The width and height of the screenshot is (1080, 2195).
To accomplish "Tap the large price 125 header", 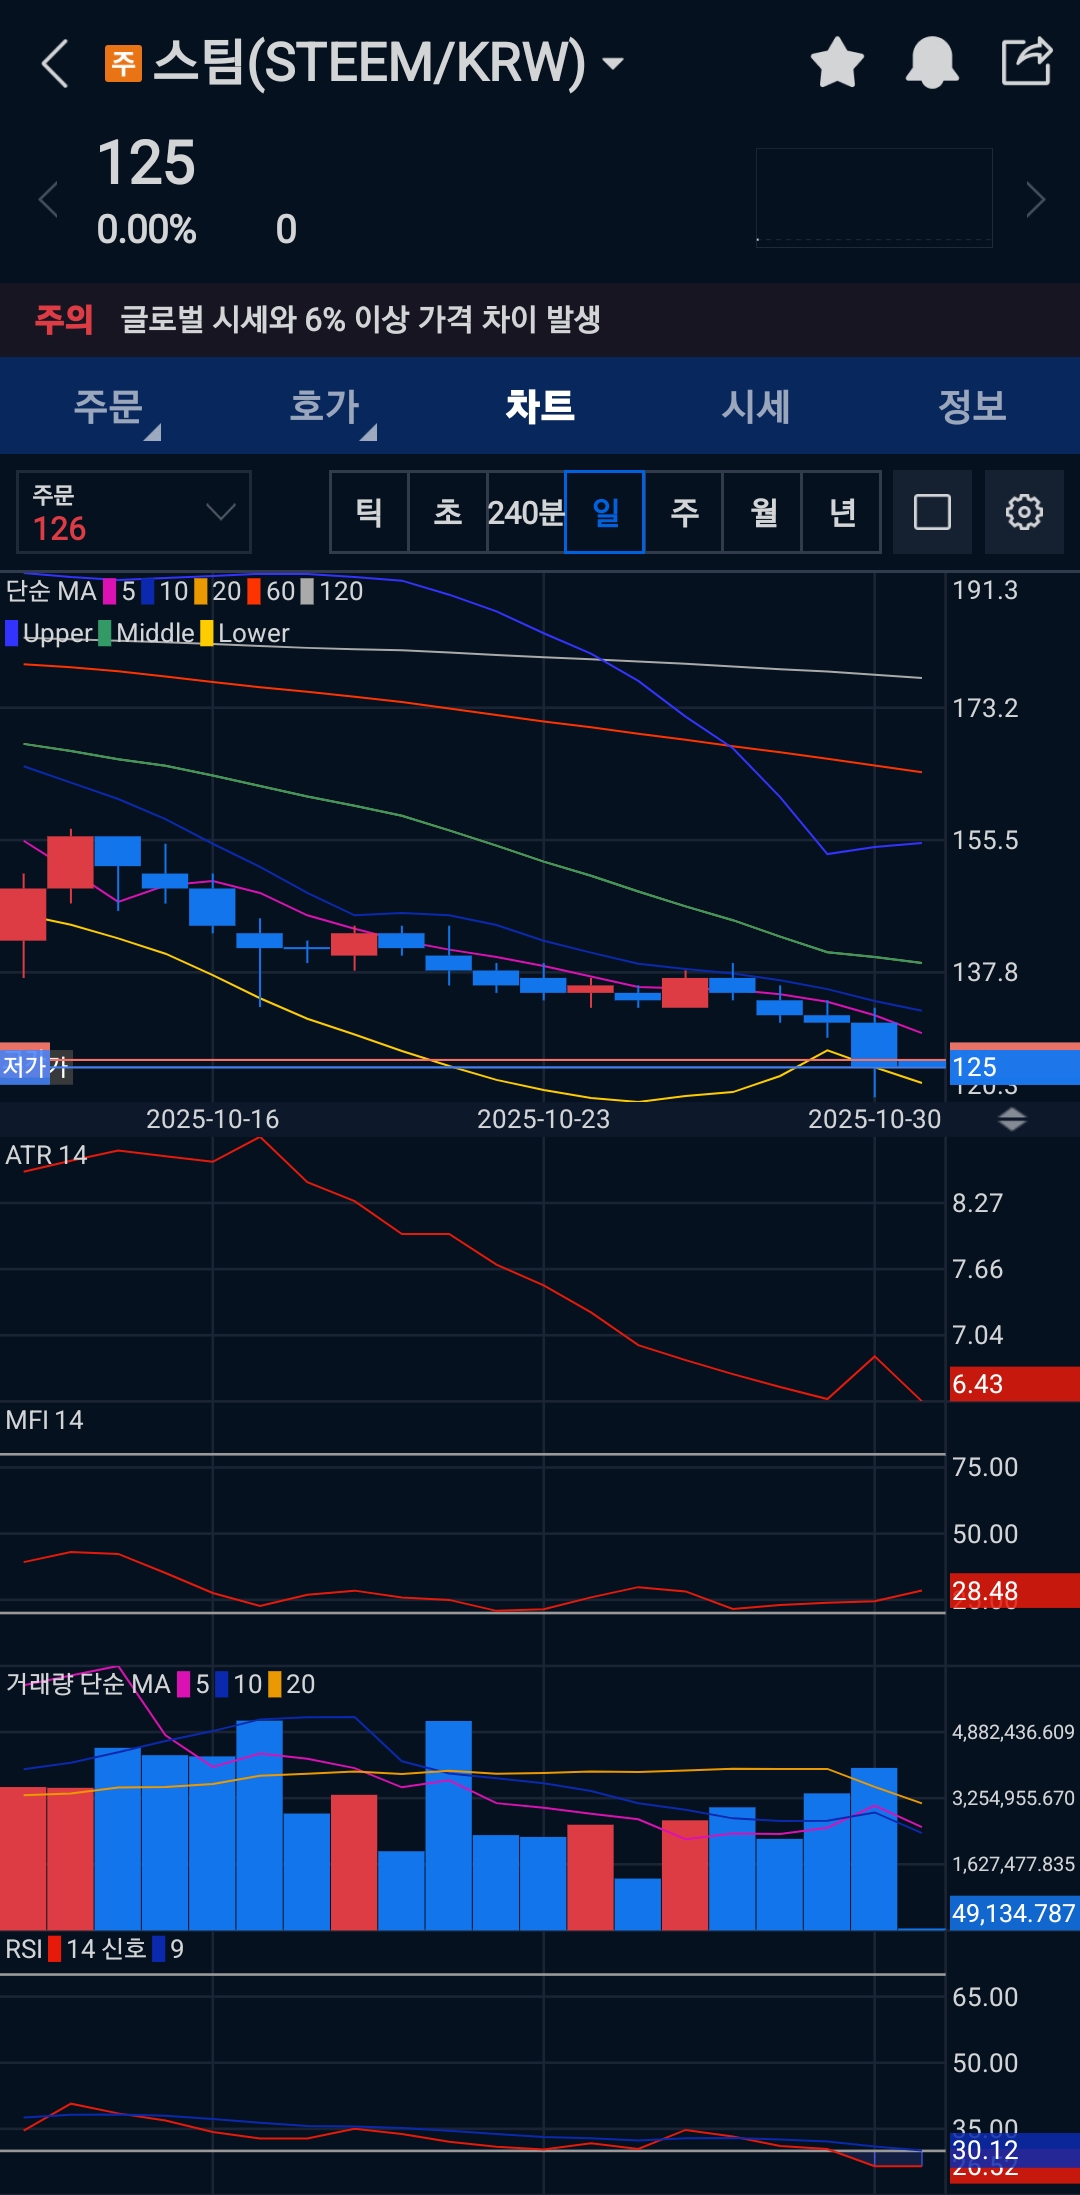I will coord(146,163).
